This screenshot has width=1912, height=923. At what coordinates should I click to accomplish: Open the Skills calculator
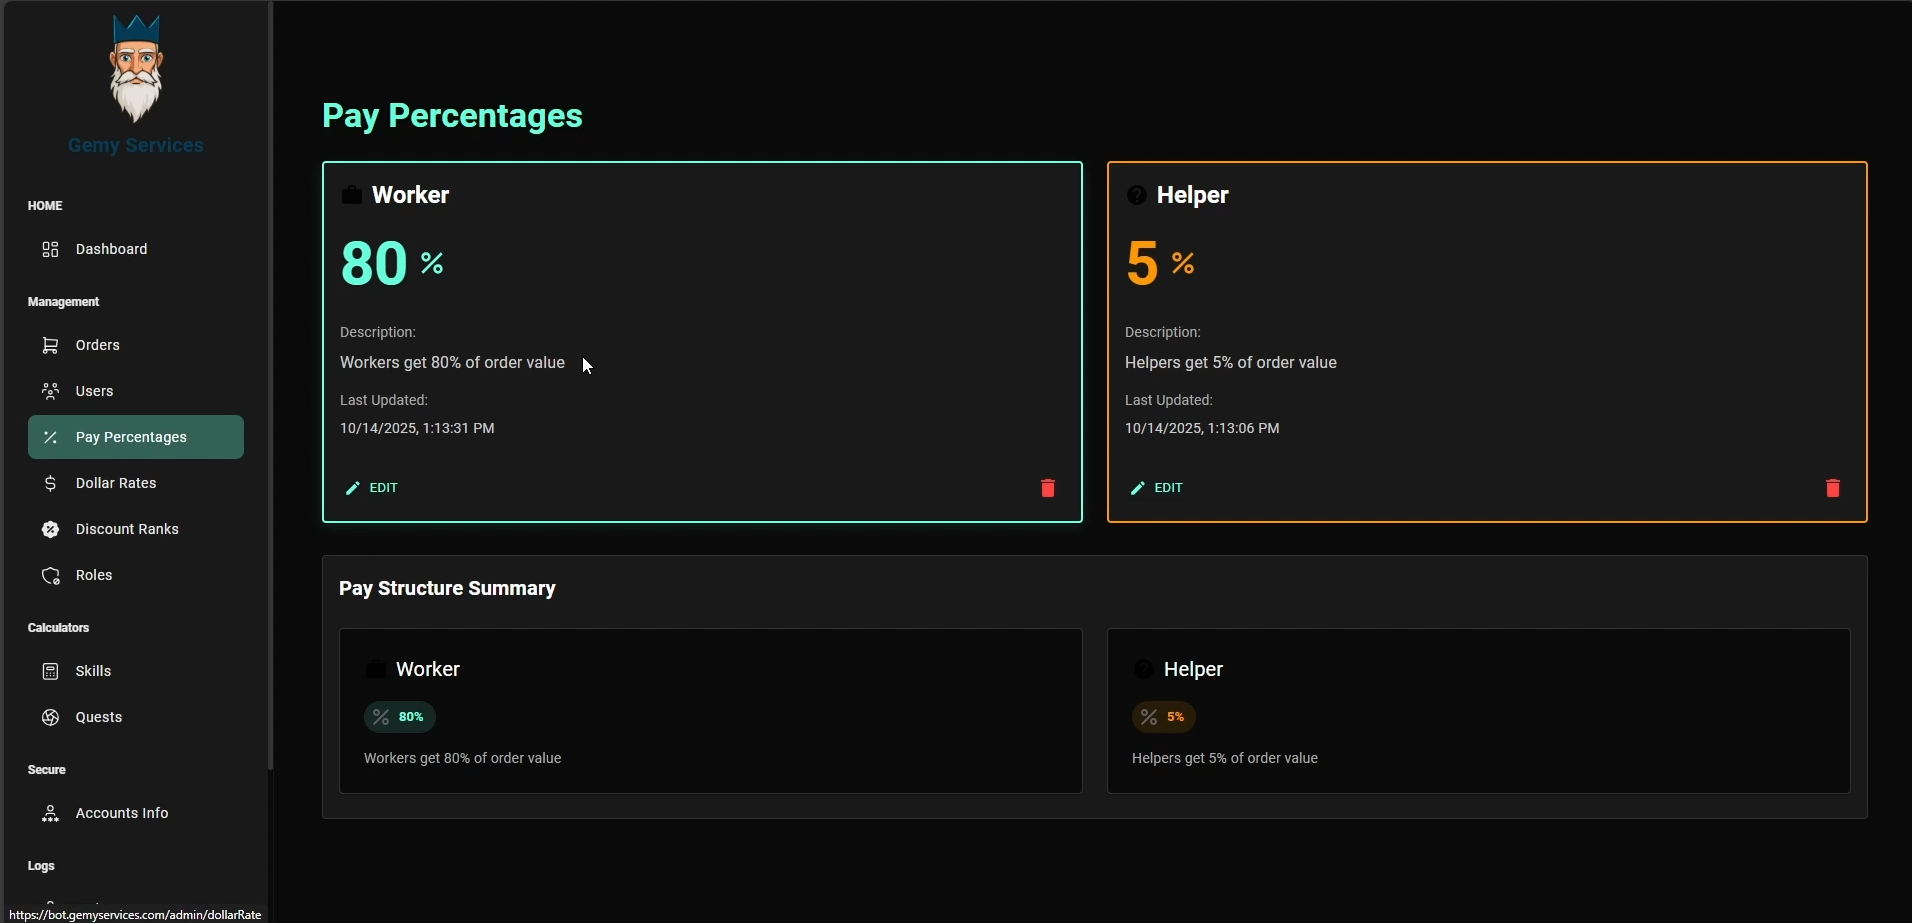pos(136,671)
